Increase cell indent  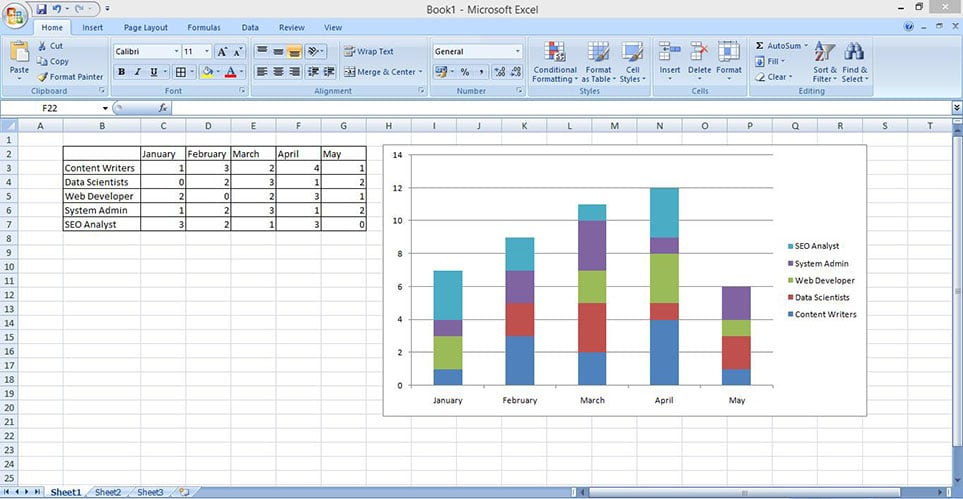329,72
